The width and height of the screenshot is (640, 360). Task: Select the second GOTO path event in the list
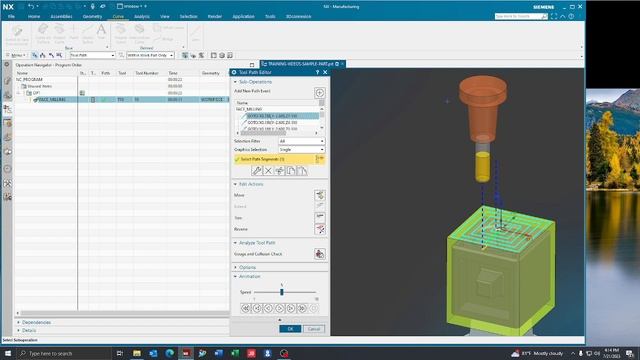272,122
